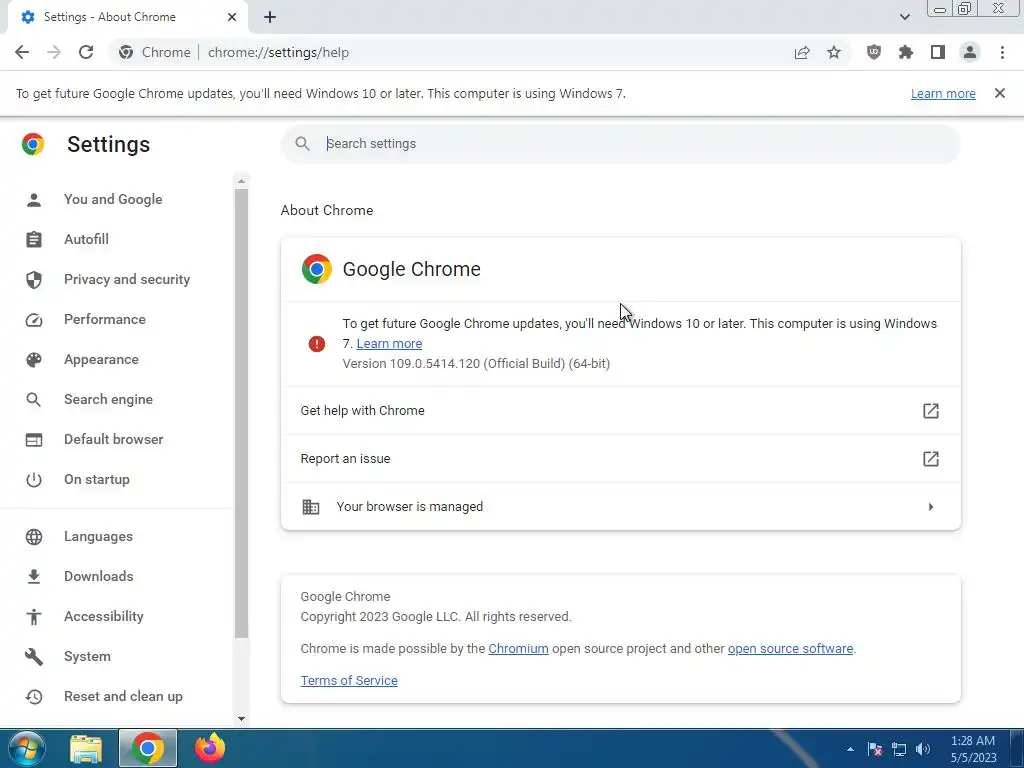1024x768 pixels.
Task: Show hidden tray icons arrow
Action: 850,749
